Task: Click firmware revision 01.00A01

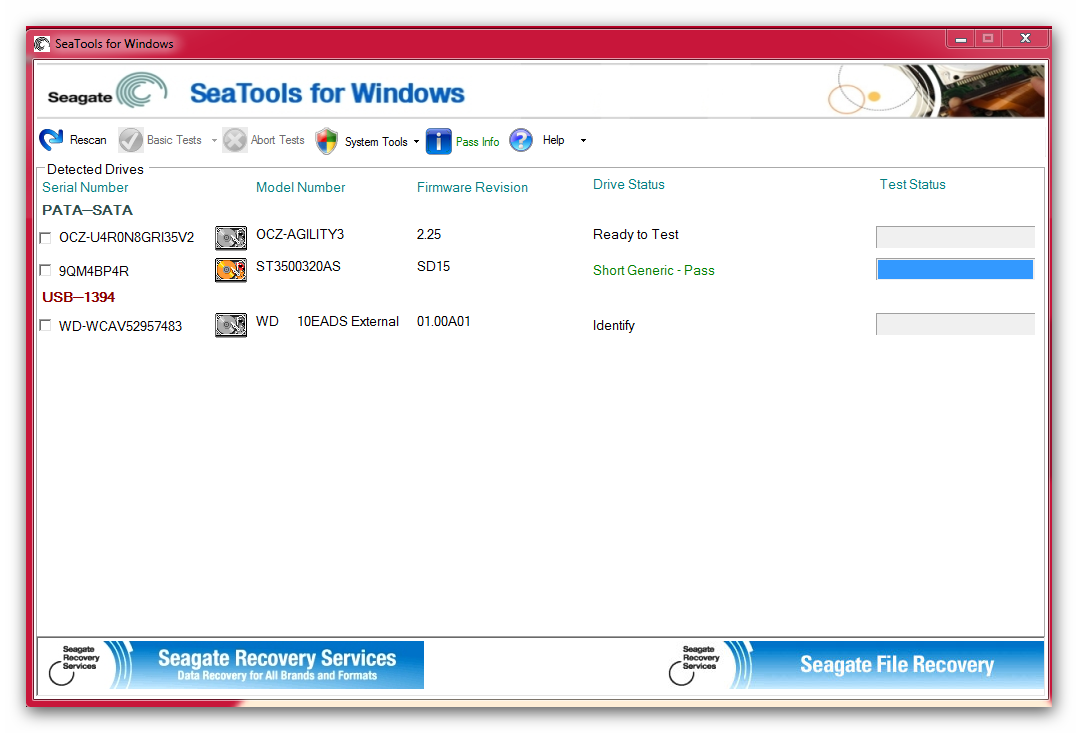Action: pos(443,321)
